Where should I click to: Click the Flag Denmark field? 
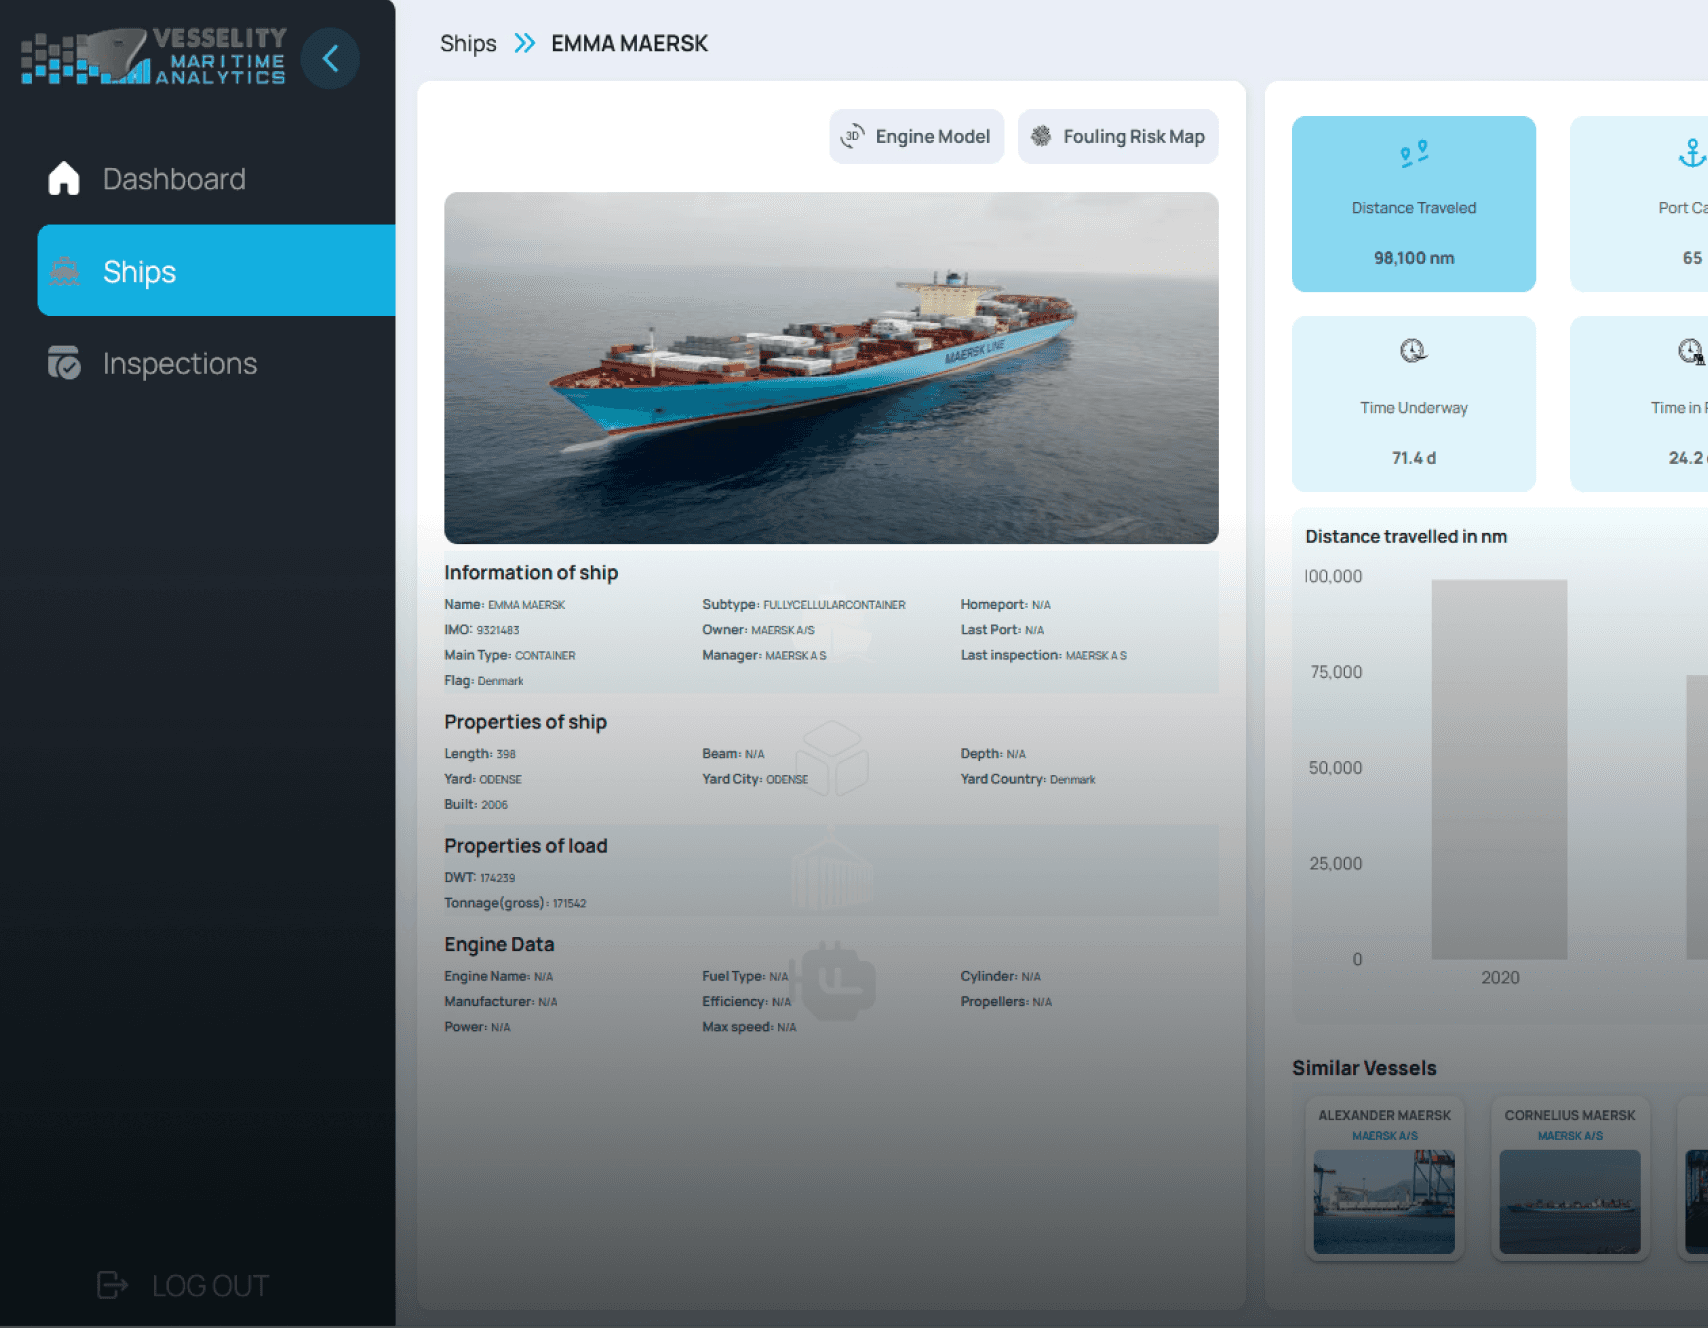484,681
